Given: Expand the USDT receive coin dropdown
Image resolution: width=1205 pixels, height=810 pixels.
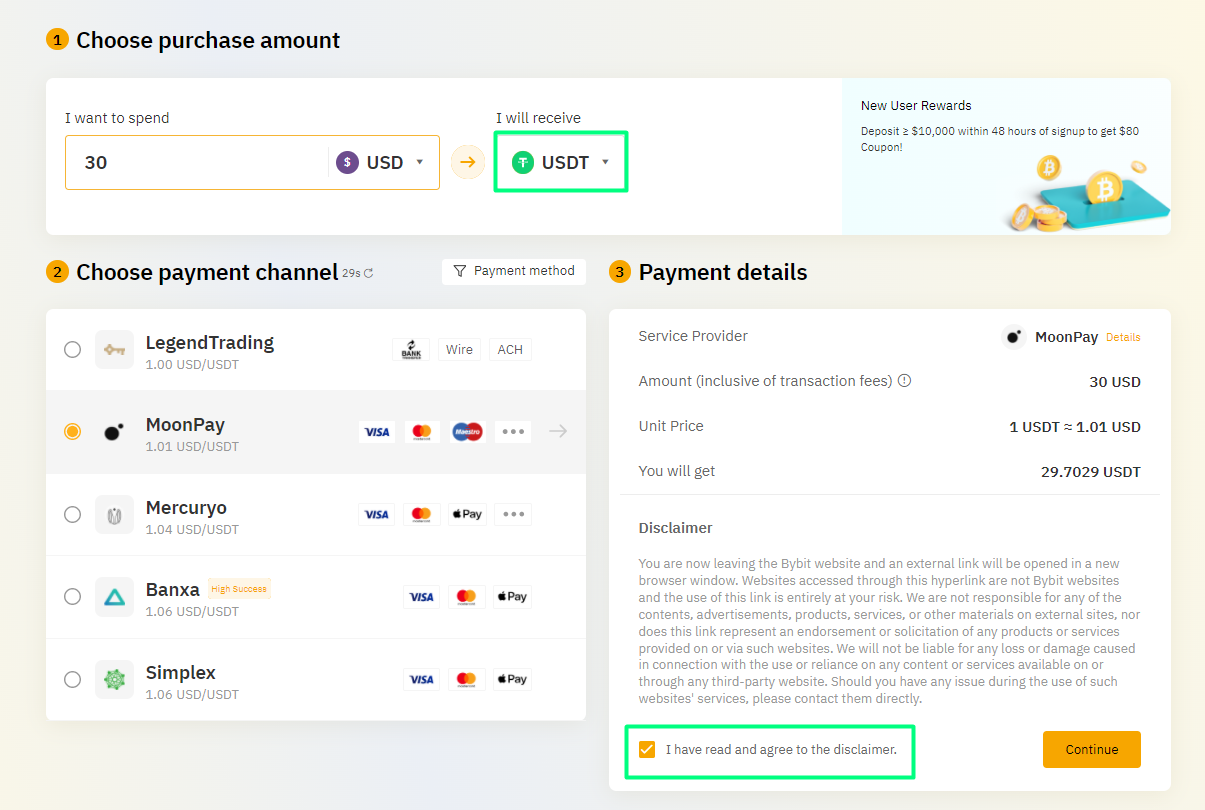Looking at the screenshot, I should coord(561,162).
